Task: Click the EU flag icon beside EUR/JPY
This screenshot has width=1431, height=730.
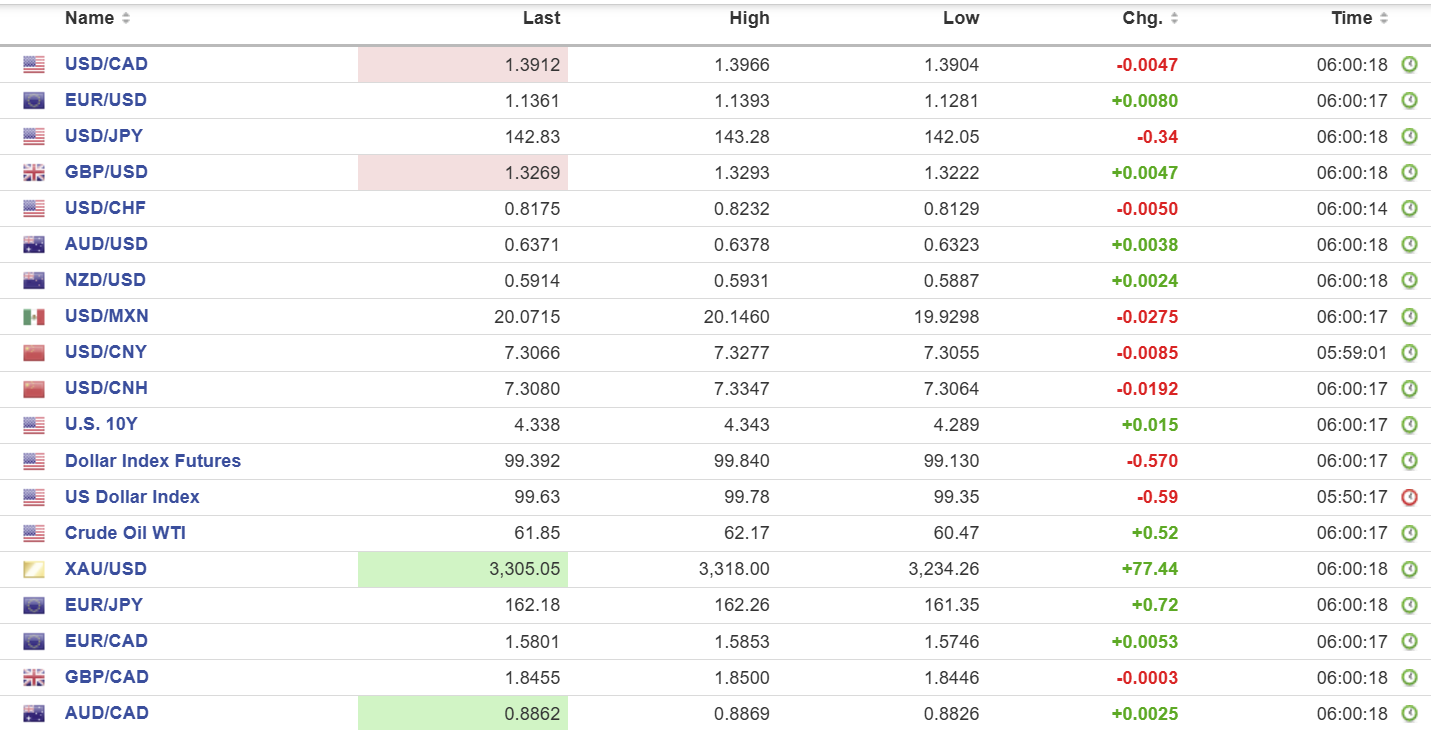Action: coord(34,605)
